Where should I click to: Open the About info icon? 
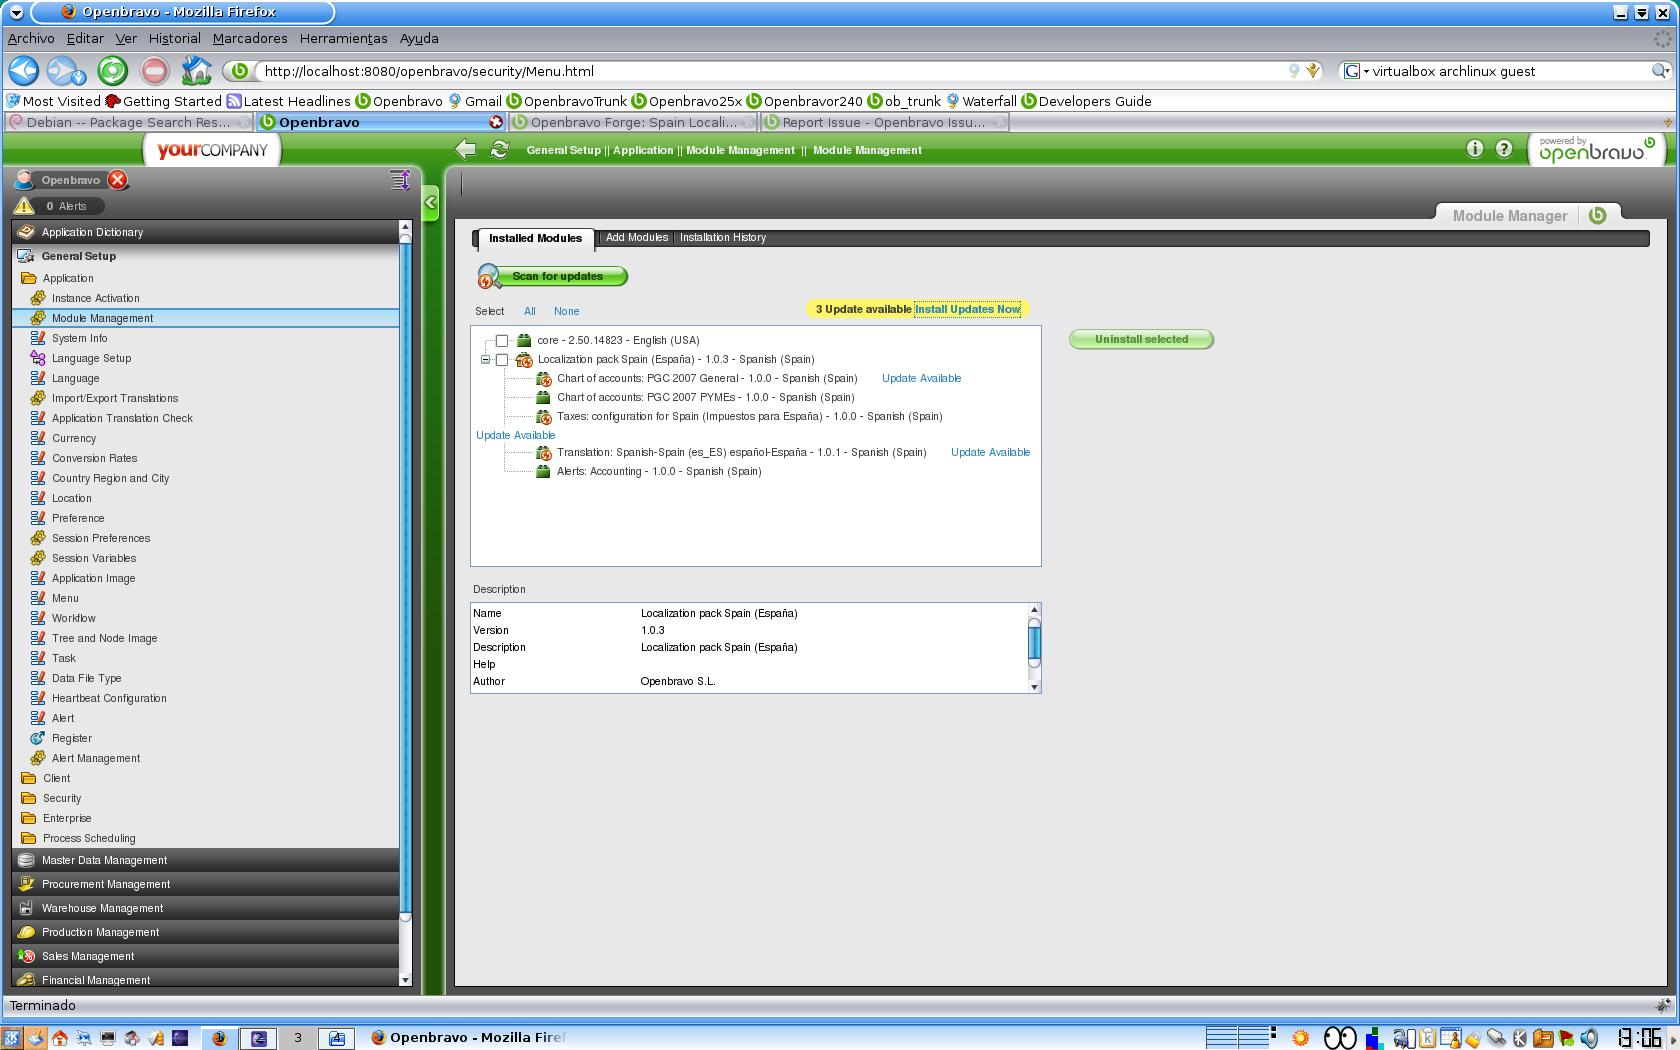(1474, 149)
